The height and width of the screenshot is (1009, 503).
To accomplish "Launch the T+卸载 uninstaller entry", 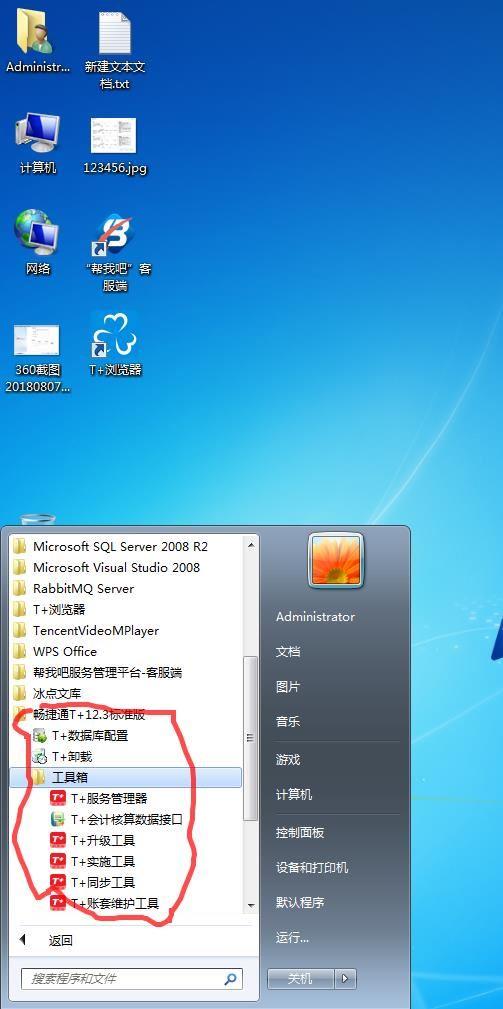I will (63, 756).
